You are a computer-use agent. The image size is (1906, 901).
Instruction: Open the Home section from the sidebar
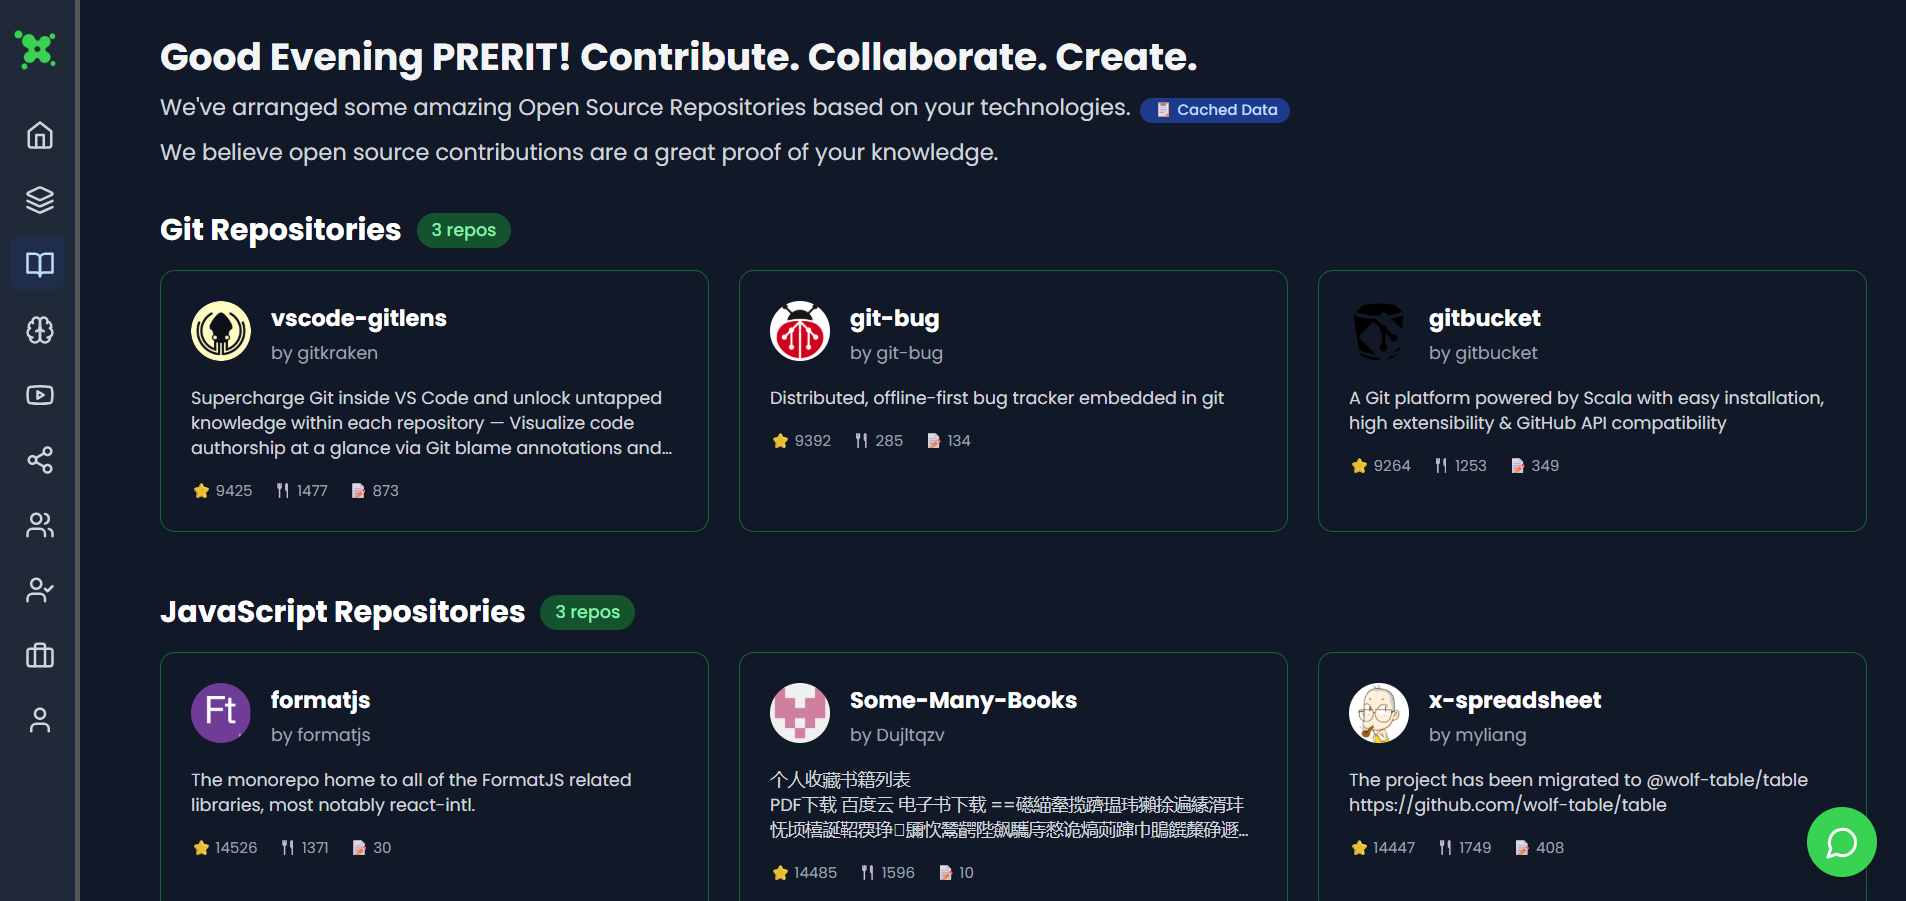(x=38, y=135)
